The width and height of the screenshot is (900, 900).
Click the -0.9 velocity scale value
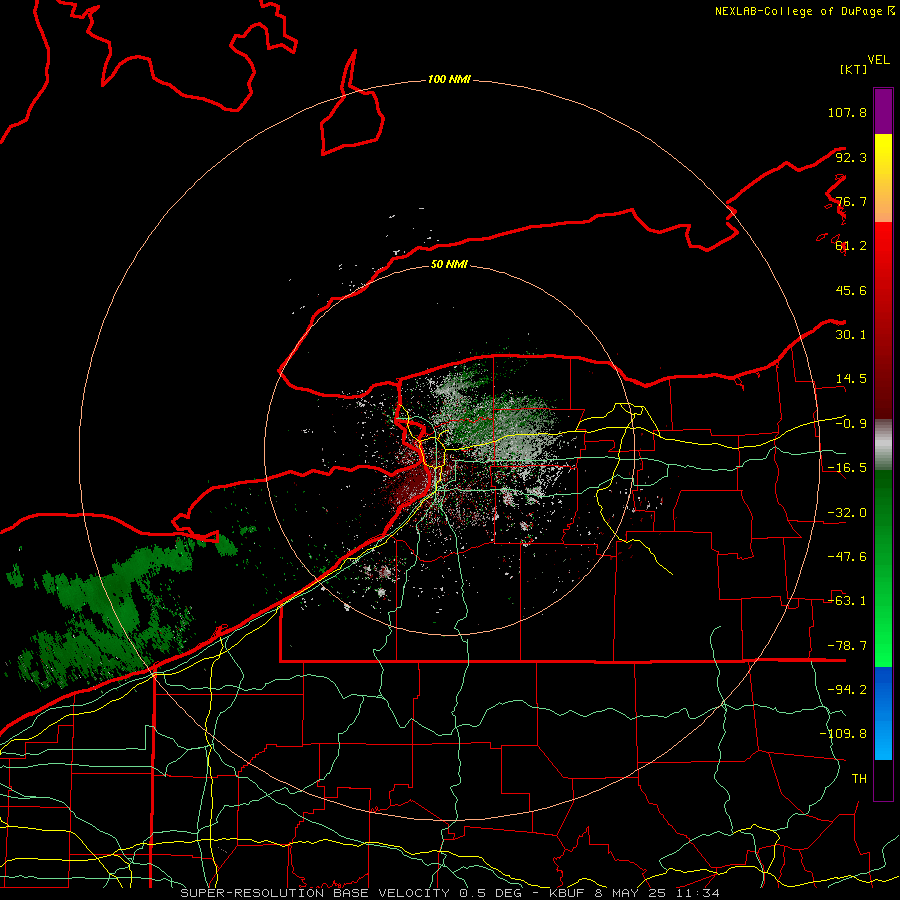pyautogui.click(x=851, y=424)
